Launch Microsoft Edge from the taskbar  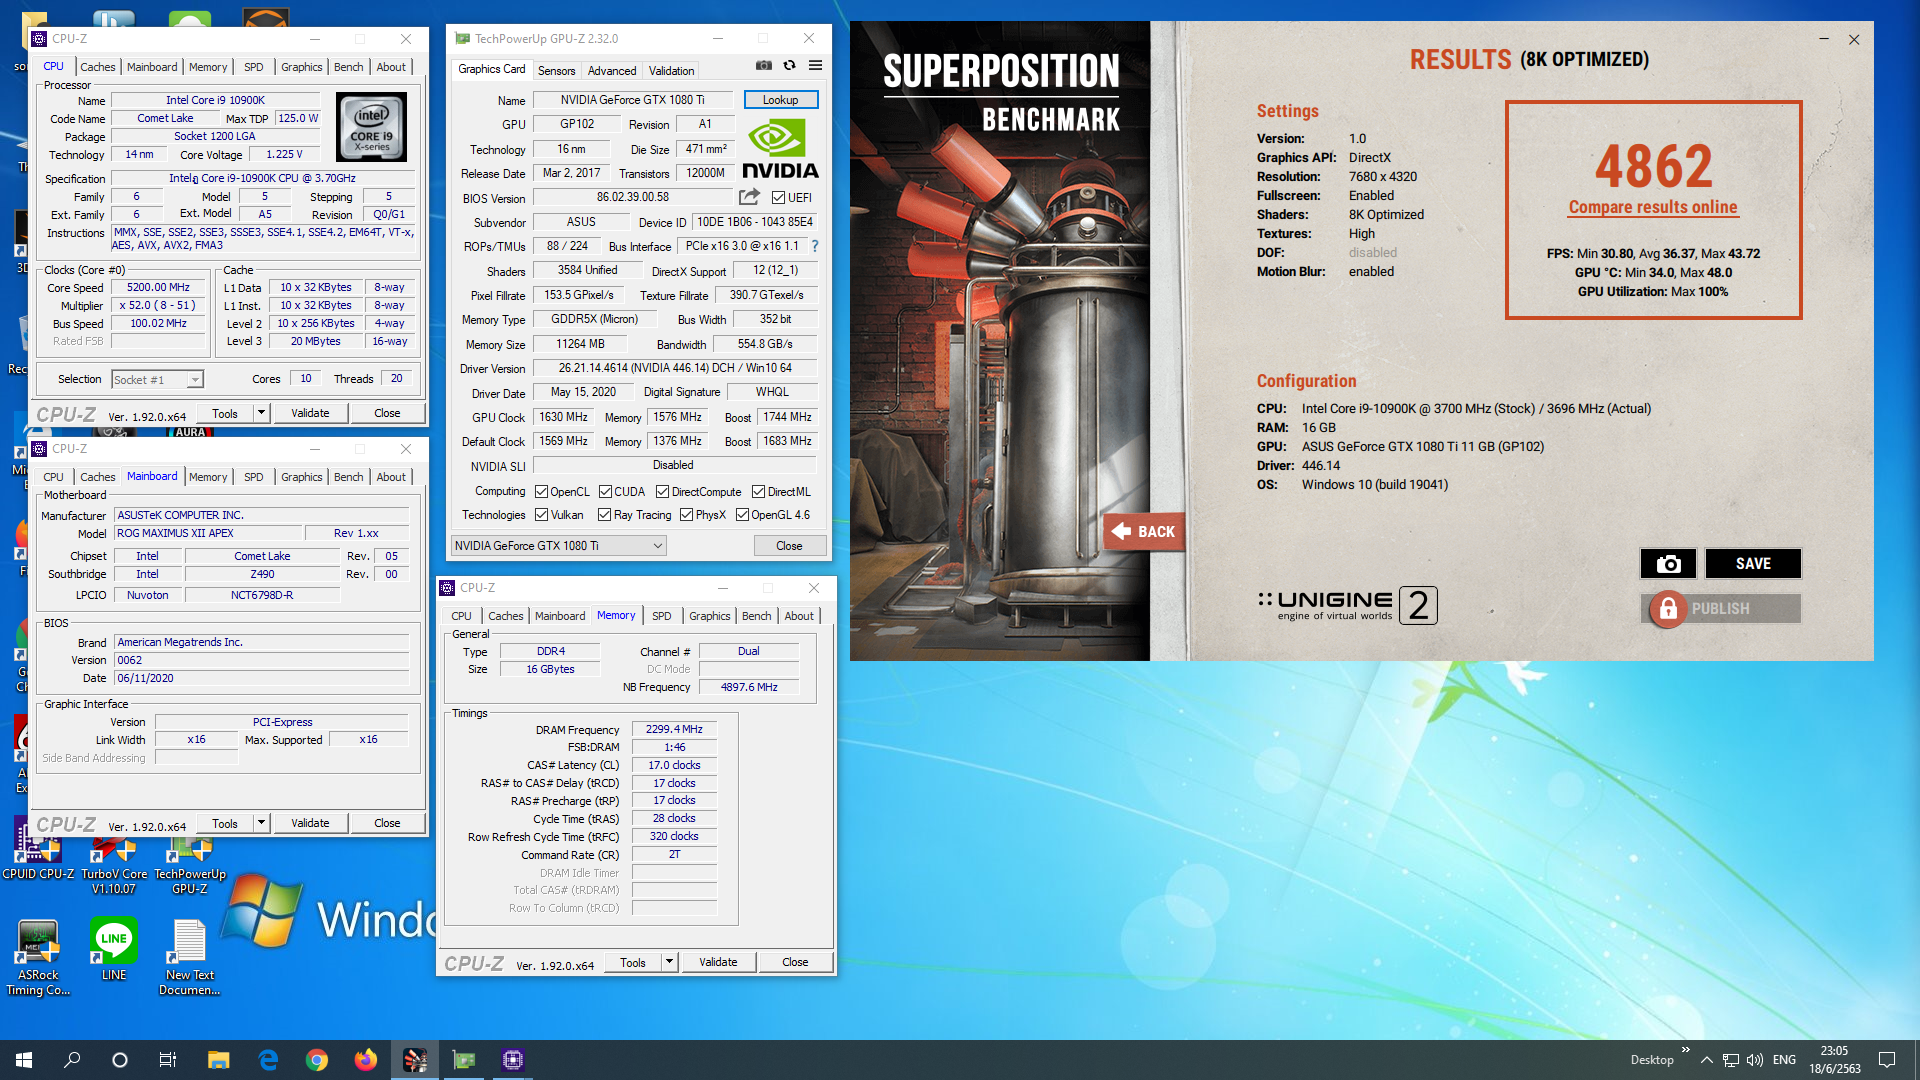[x=268, y=1060]
